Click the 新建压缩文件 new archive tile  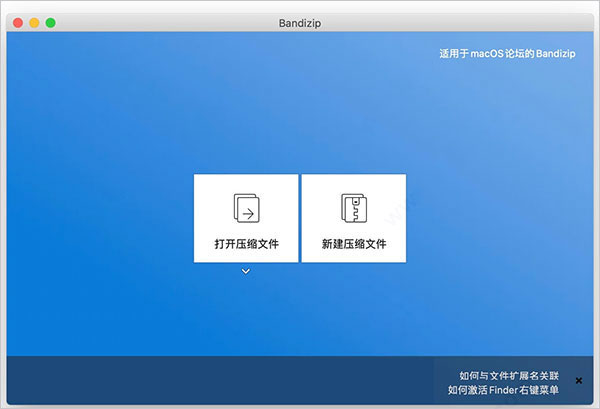(354, 218)
